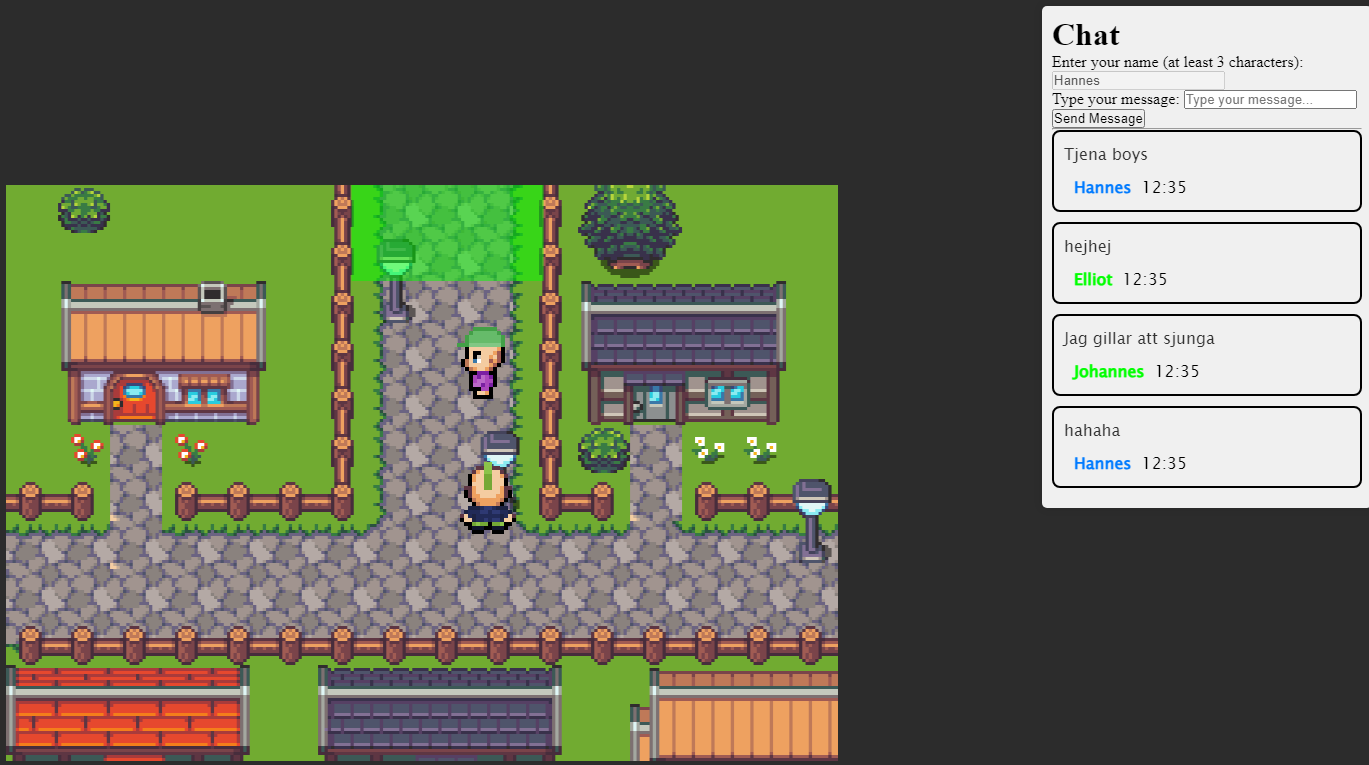The width and height of the screenshot is (1369, 765).
Task: Click the chat message 'hejhej'
Action: click(x=1088, y=246)
